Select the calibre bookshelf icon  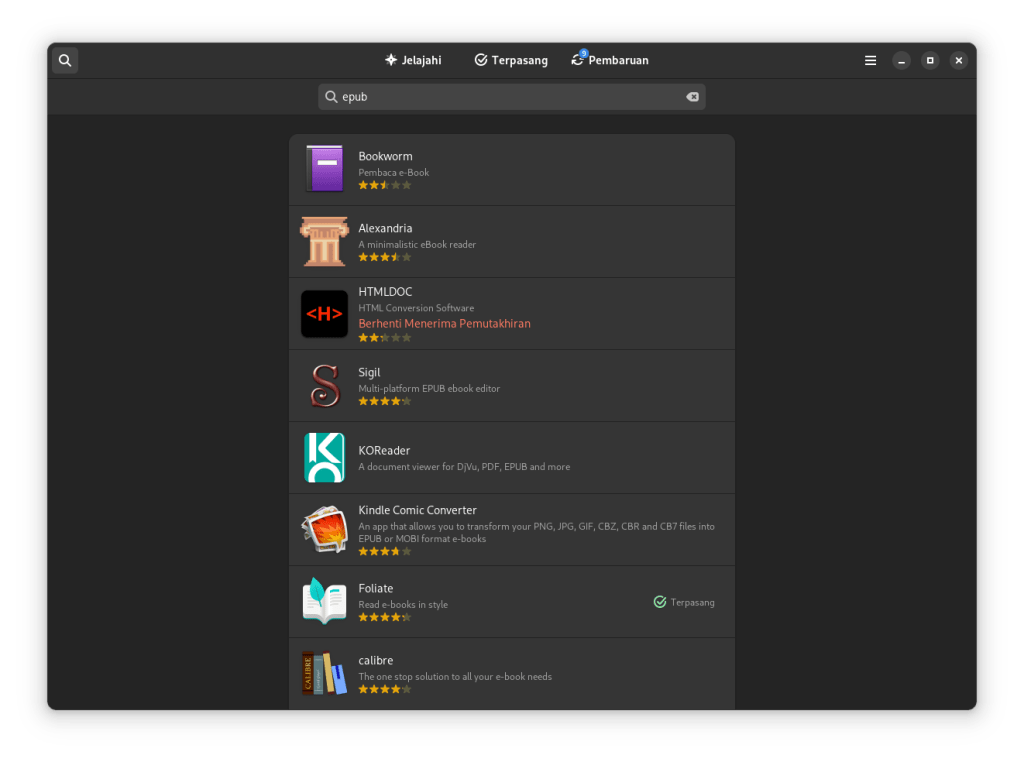tap(324, 673)
